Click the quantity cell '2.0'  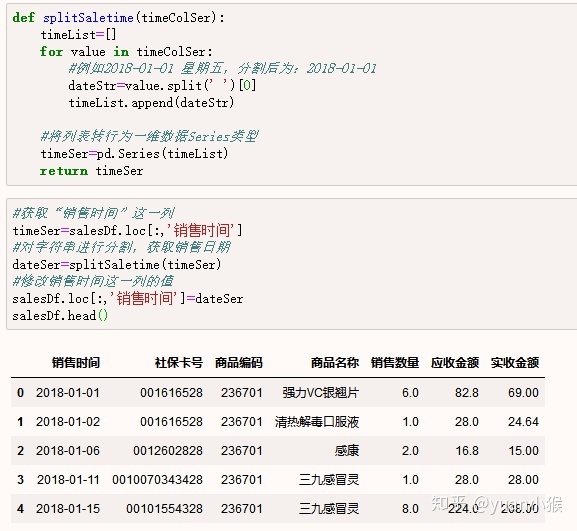[410, 451]
